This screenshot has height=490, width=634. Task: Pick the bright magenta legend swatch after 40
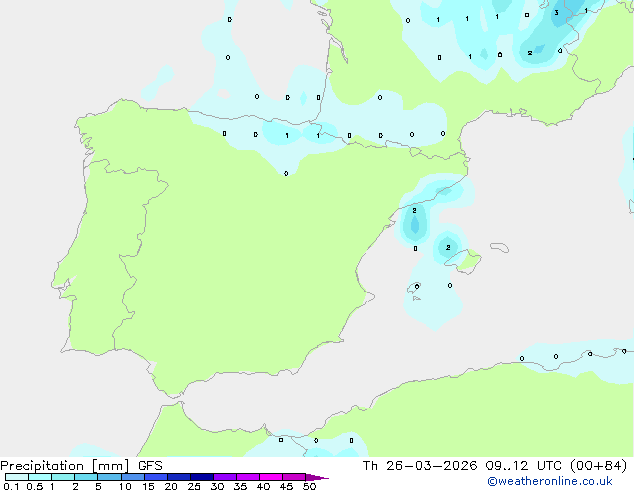click(x=271, y=477)
